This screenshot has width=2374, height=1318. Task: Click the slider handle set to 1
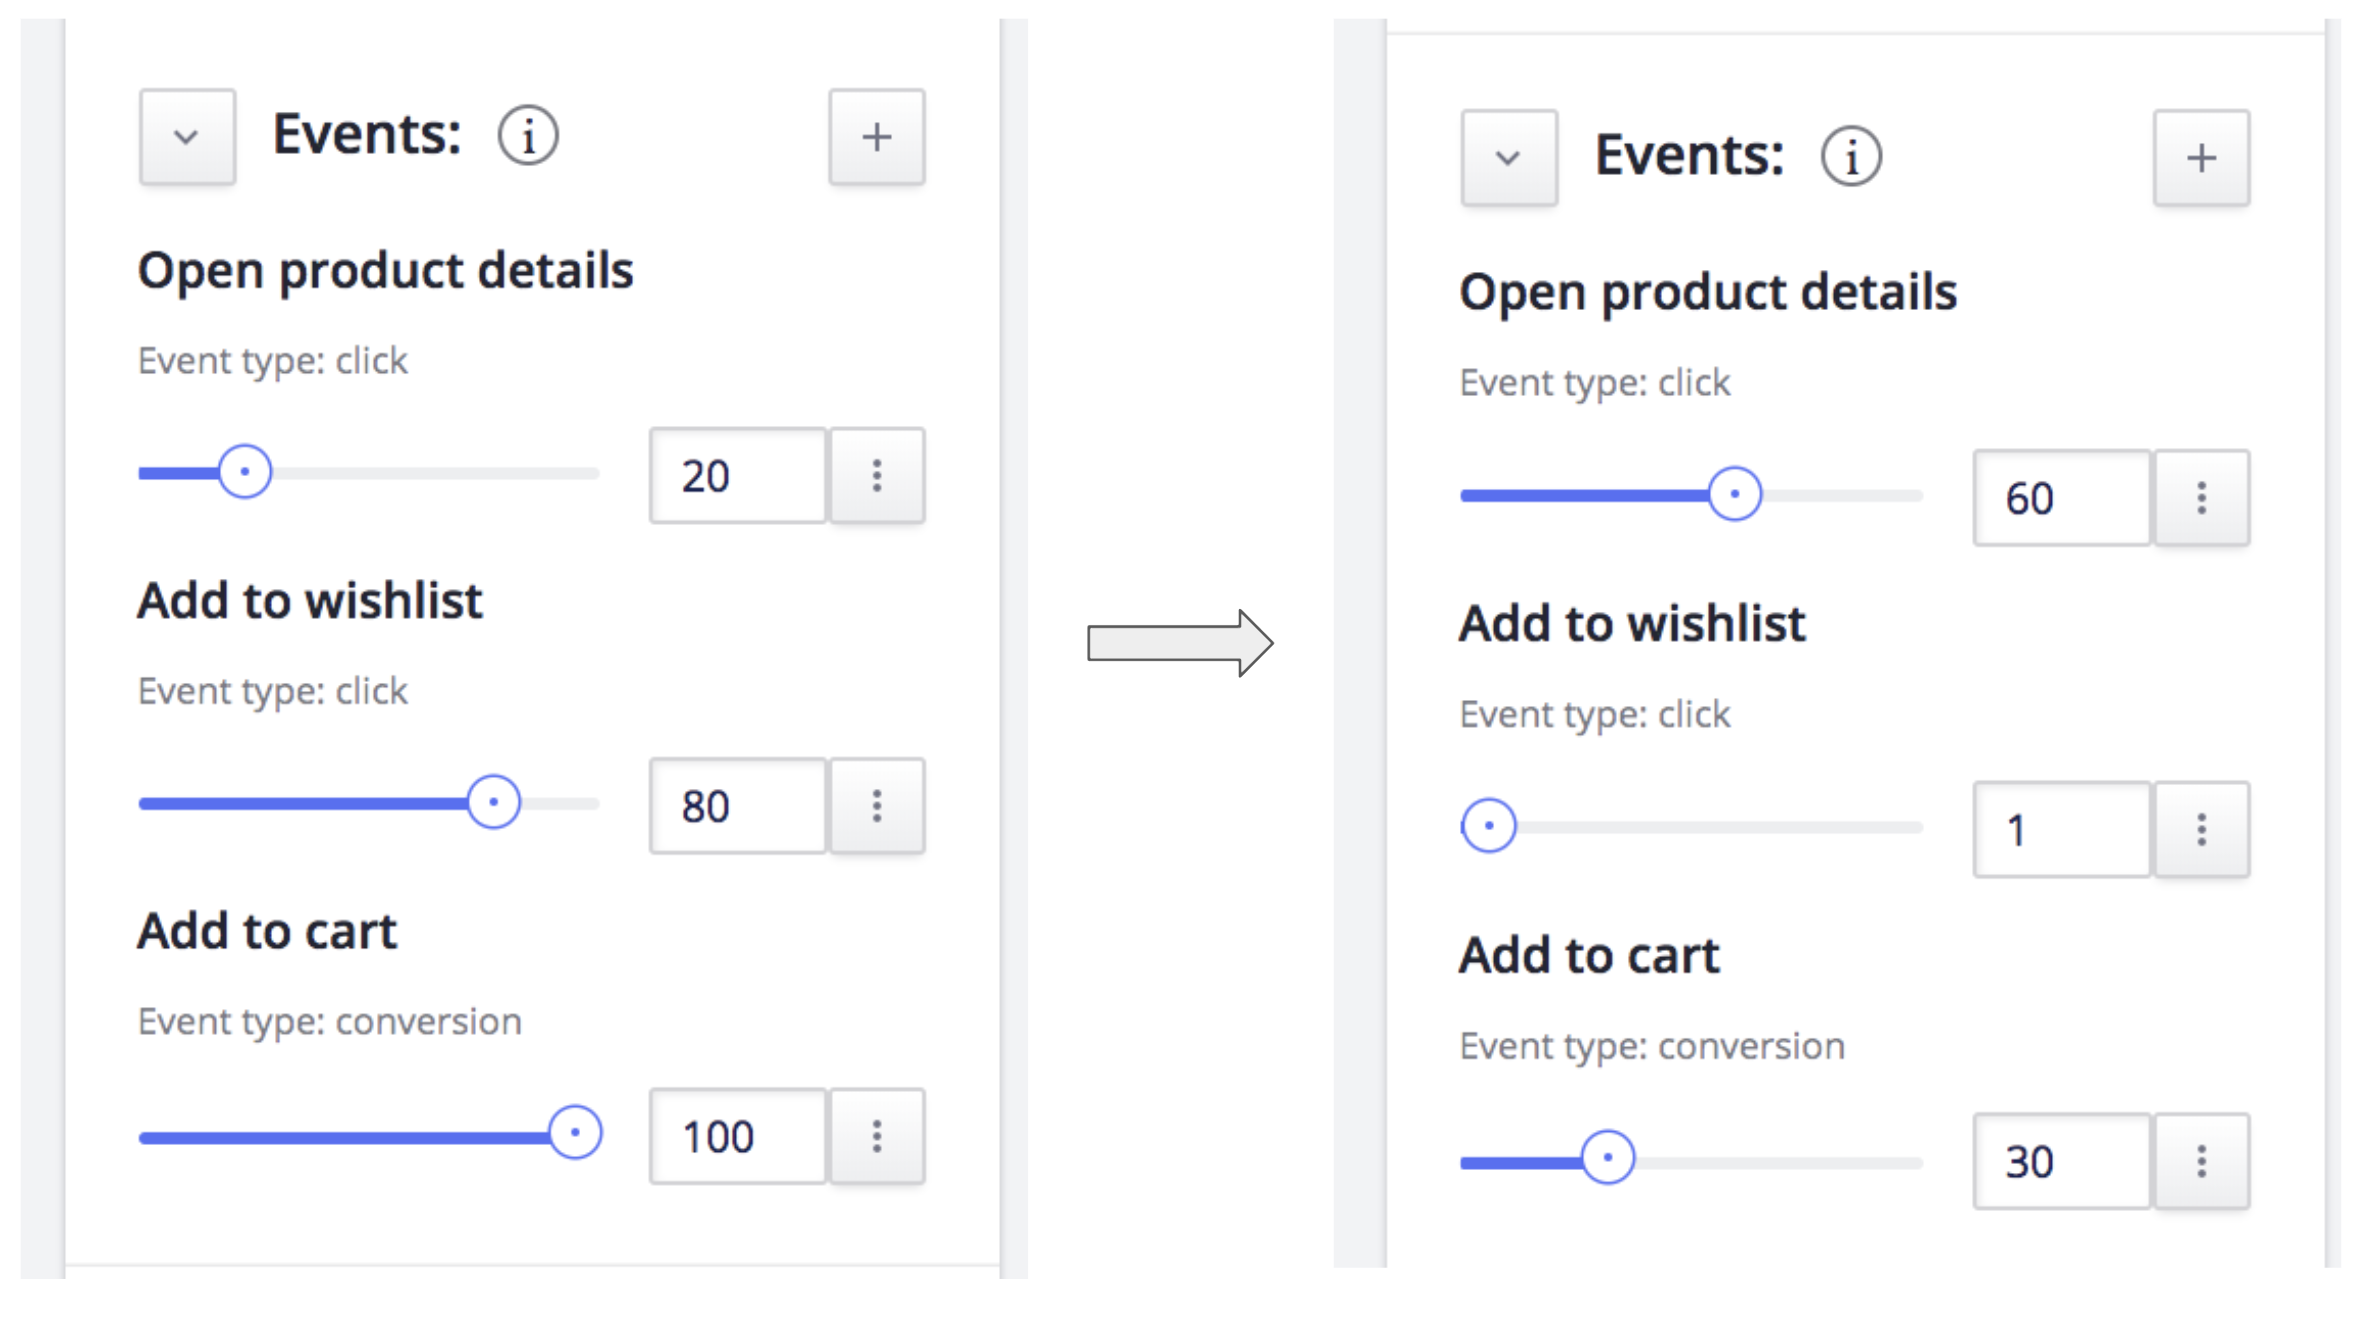[x=1489, y=826]
